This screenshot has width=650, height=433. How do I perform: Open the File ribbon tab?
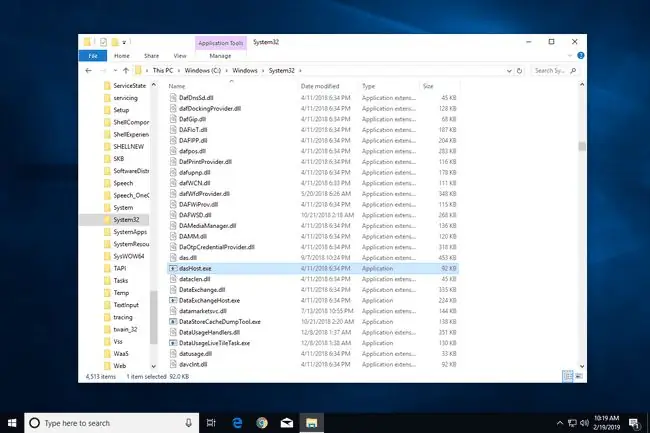click(x=93, y=56)
